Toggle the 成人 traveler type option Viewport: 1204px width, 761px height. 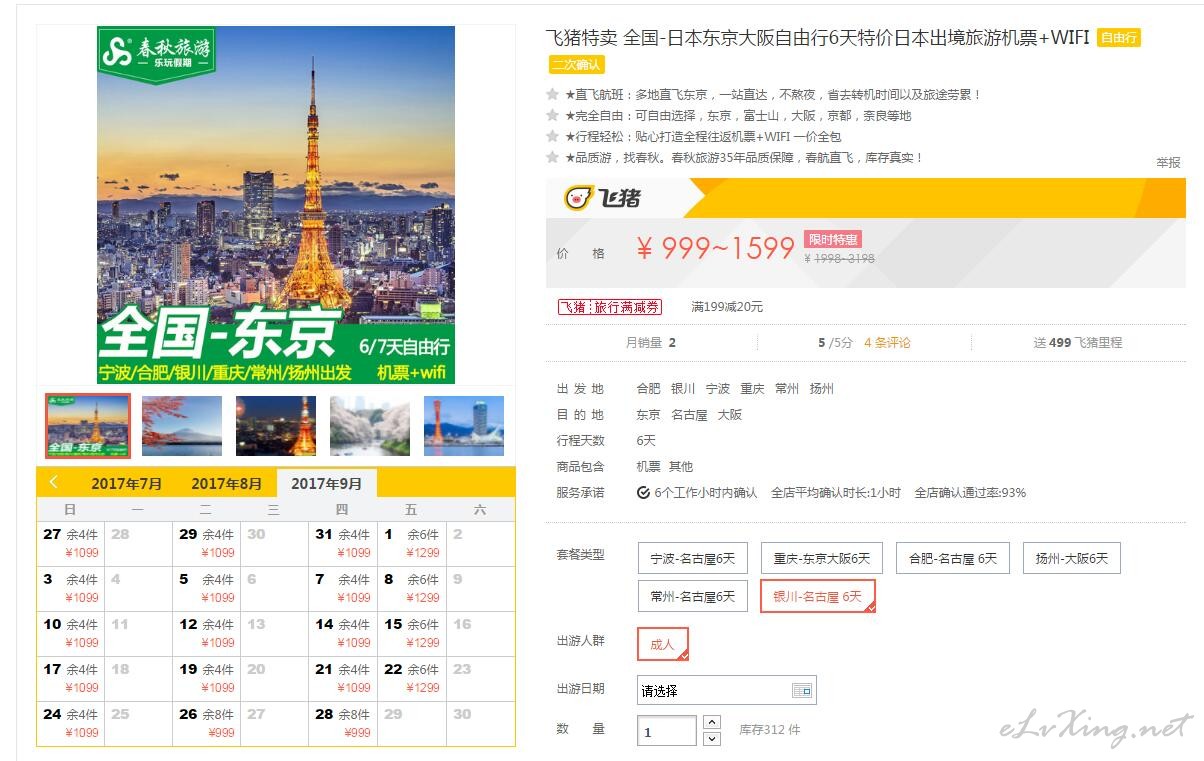point(663,644)
